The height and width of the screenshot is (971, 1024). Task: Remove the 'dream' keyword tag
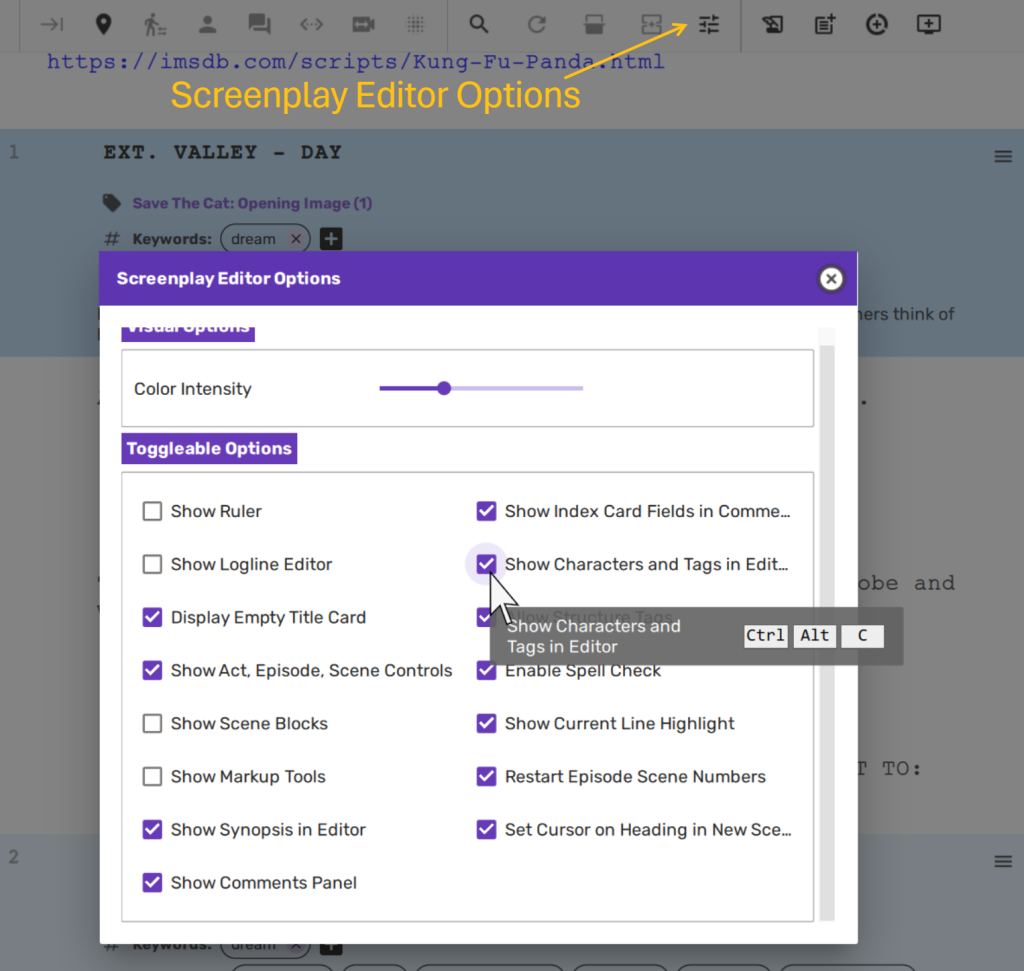pyautogui.click(x=295, y=239)
